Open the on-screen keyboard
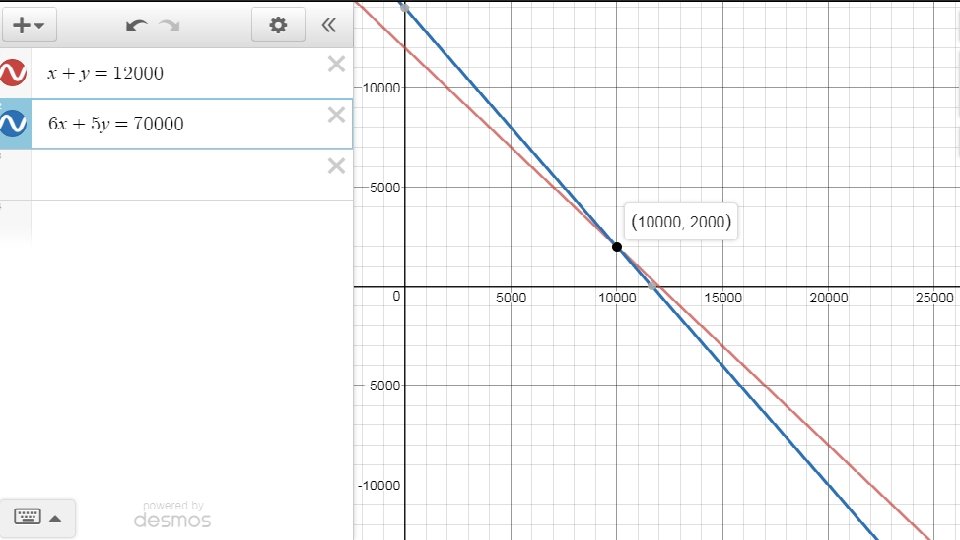 coord(37,518)
